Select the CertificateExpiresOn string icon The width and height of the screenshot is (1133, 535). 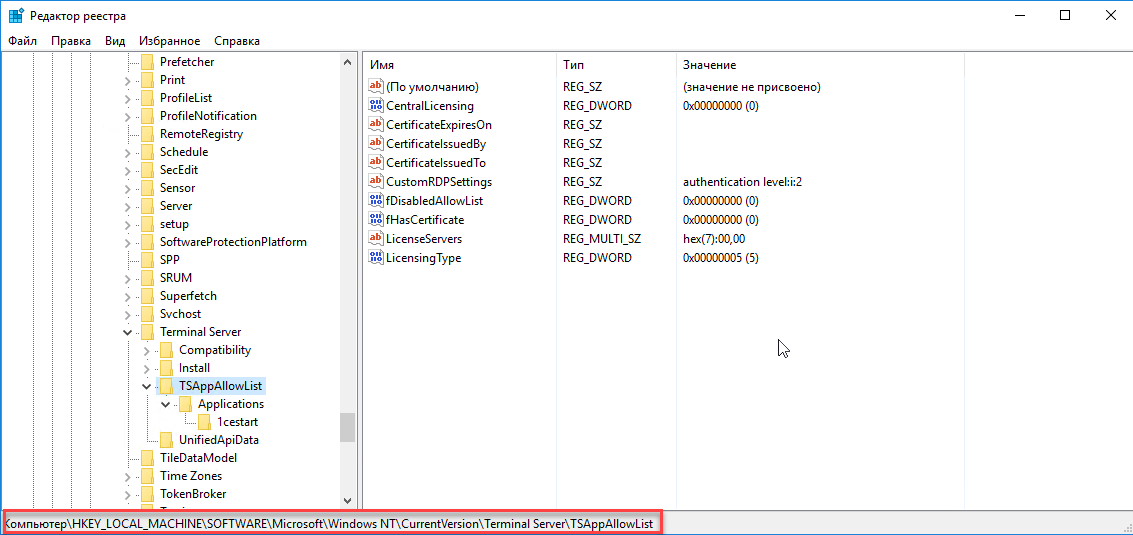click(x=376, y=124)
